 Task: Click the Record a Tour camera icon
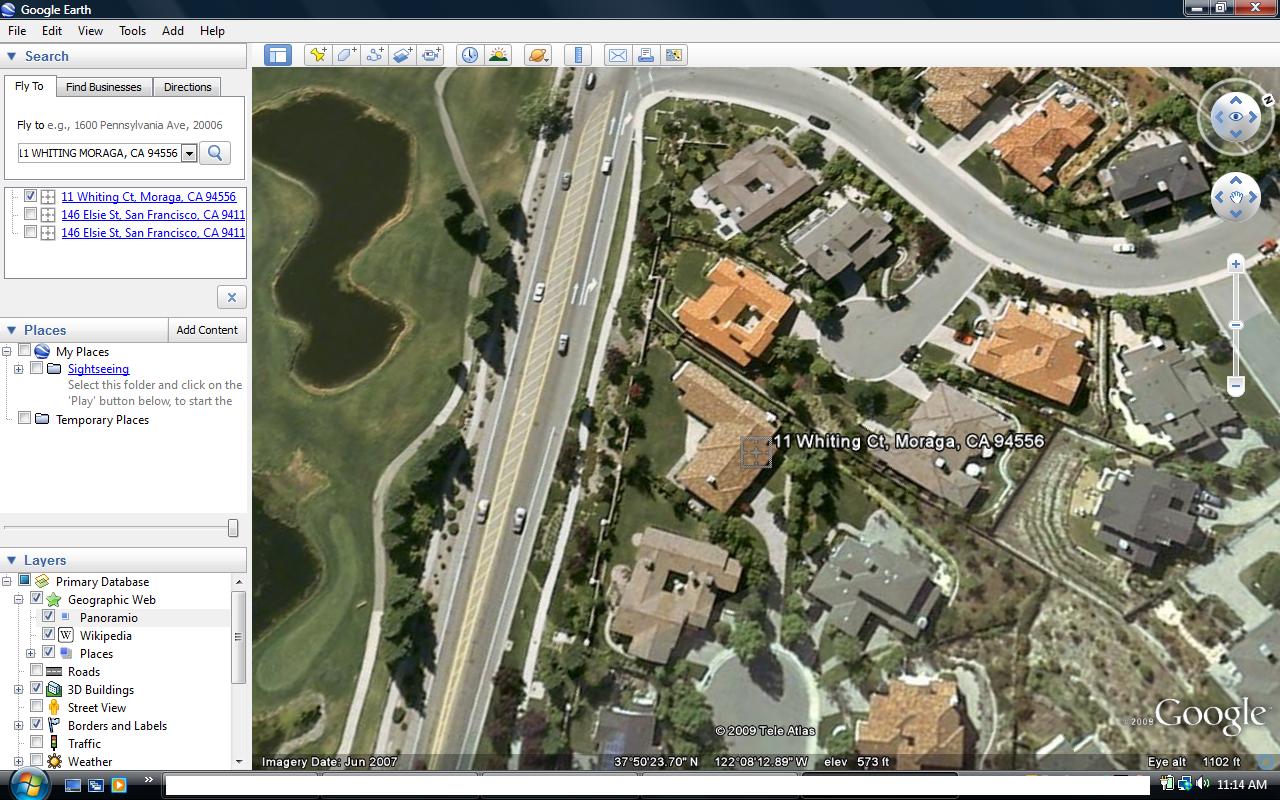tap(431, 55)
